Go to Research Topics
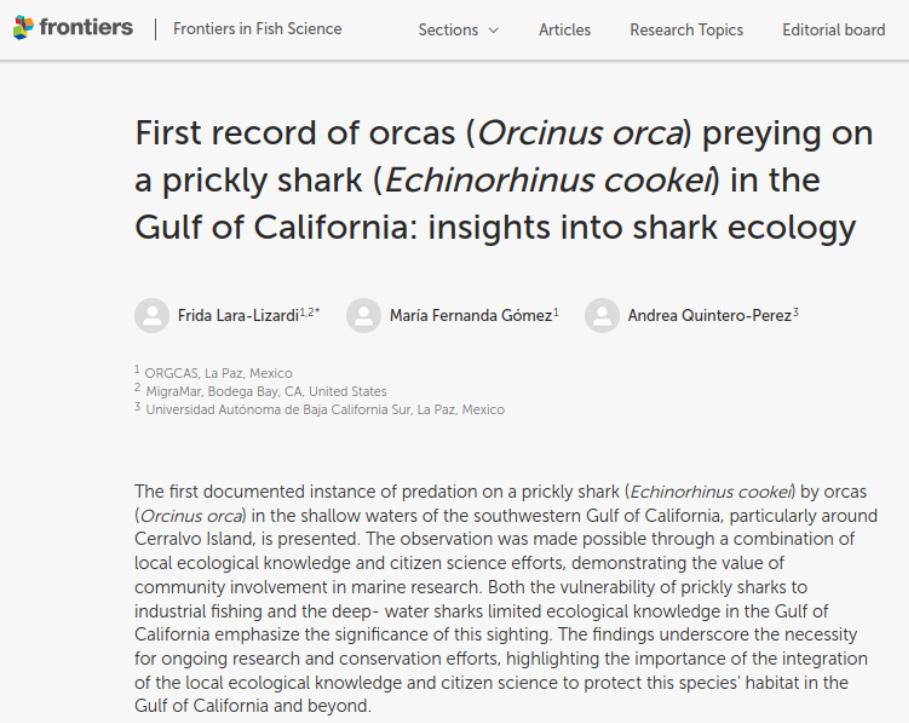This screenshot has width=909, height=723. [686, 30]
